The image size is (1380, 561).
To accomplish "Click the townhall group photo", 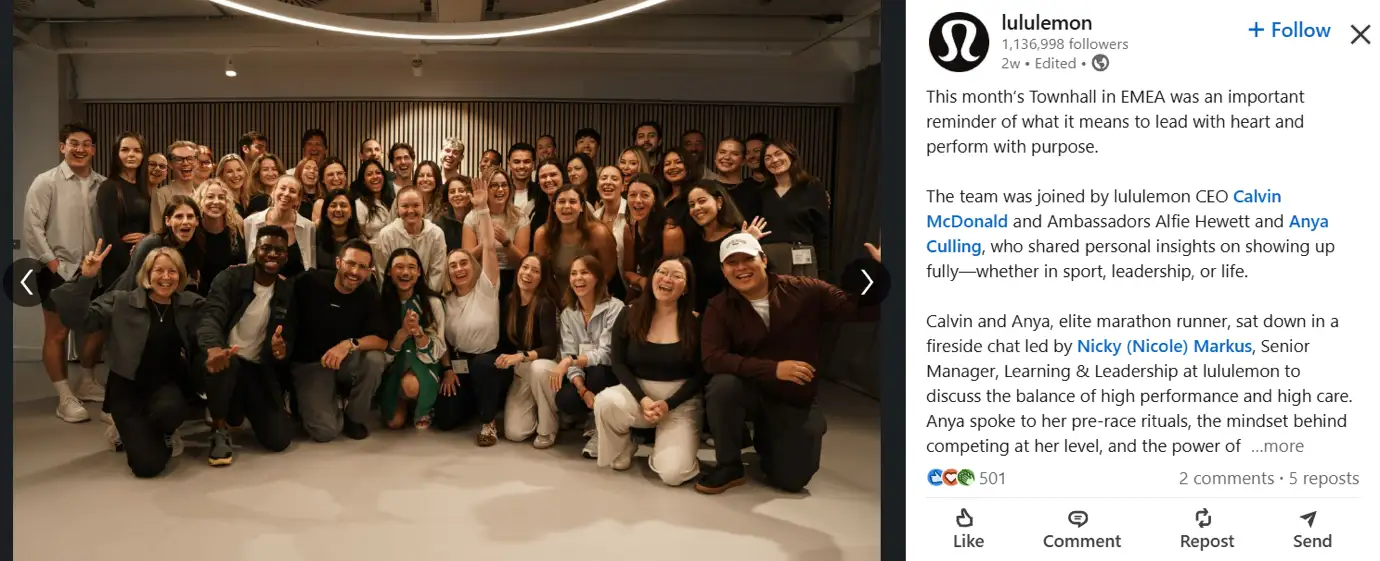I will pyautogui.click(x=446, y=280).
